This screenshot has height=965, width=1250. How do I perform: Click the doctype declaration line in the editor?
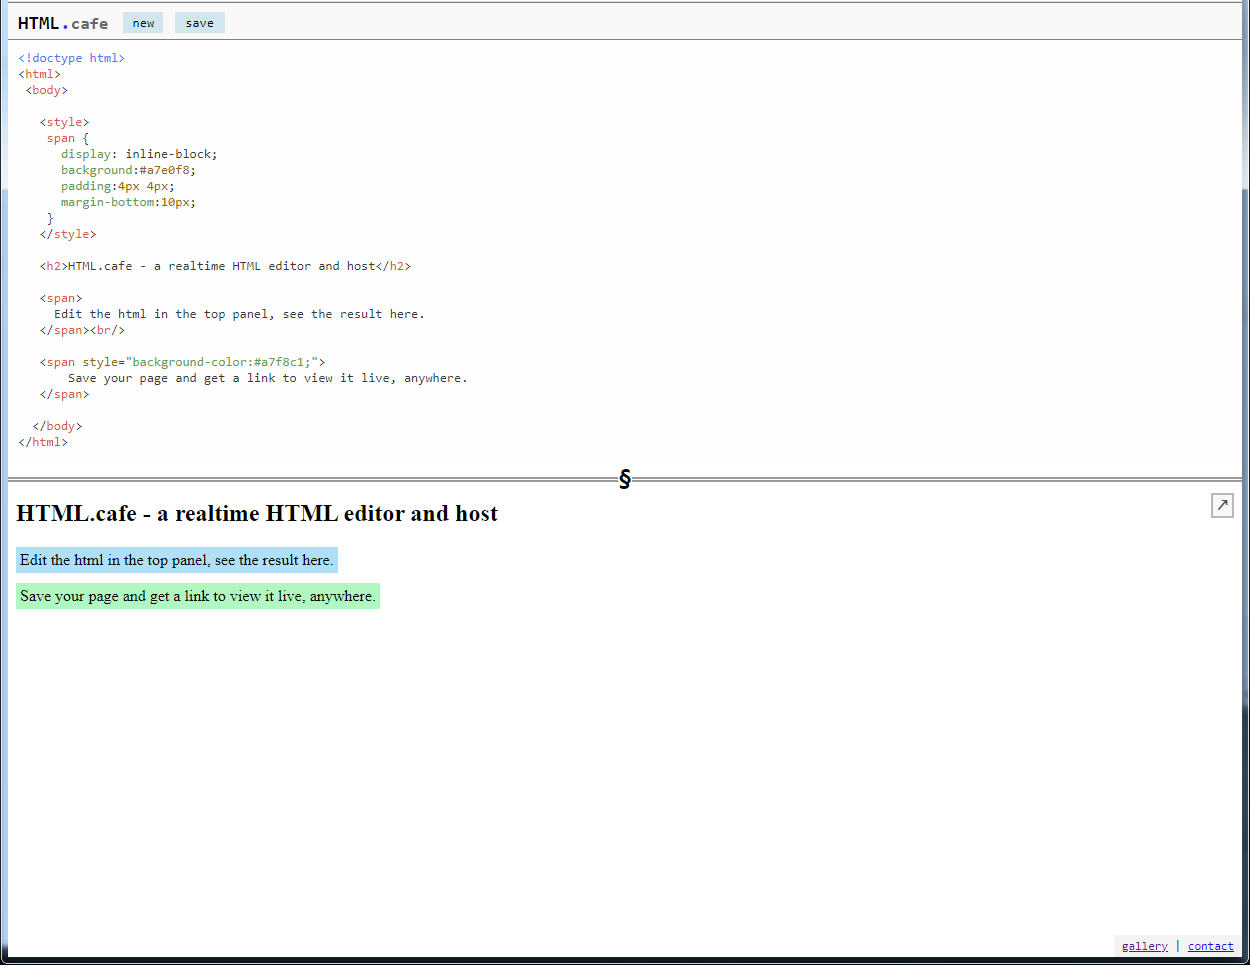pos(70,57)
